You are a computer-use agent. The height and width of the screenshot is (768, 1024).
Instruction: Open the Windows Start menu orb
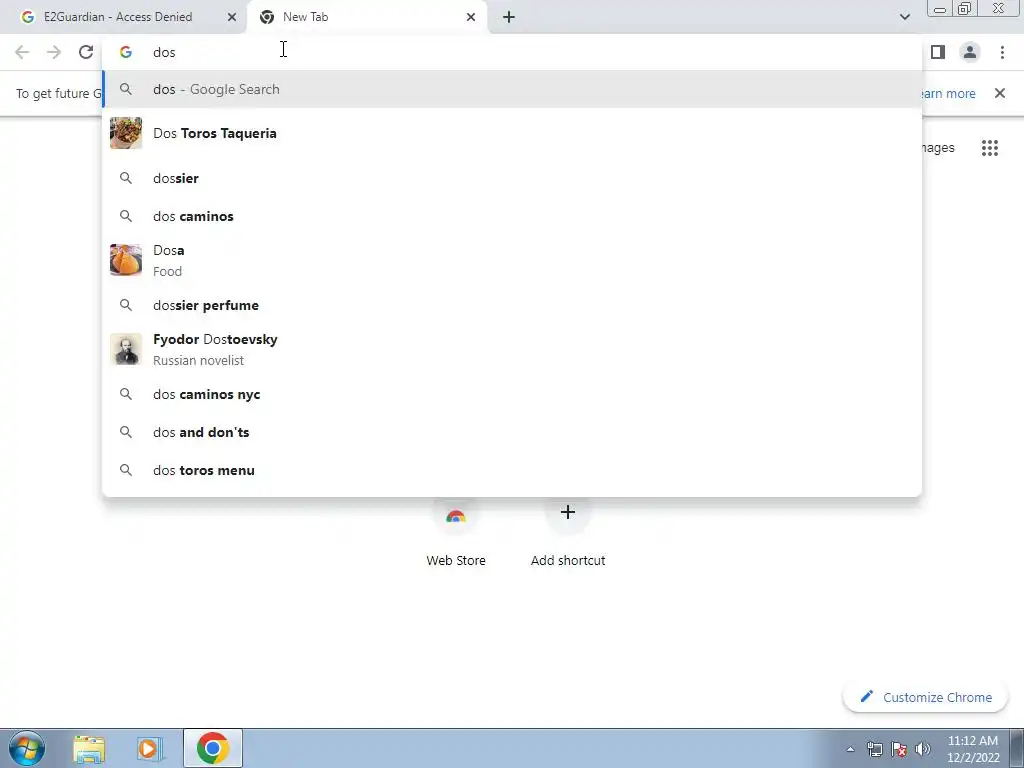(26, 748)
